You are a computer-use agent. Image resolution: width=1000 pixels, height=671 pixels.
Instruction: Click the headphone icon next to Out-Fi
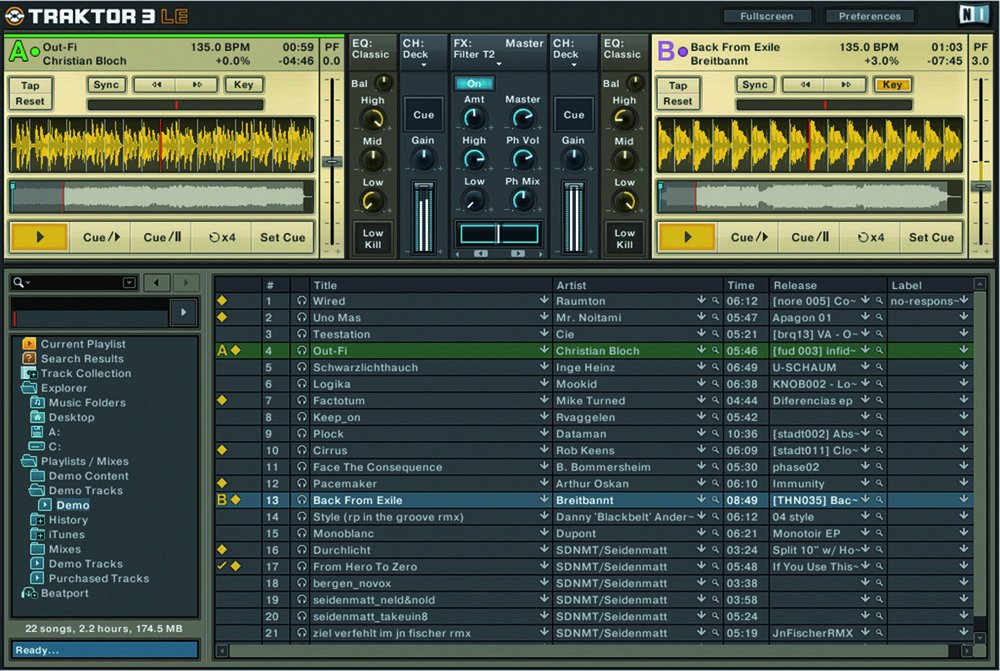301,351
